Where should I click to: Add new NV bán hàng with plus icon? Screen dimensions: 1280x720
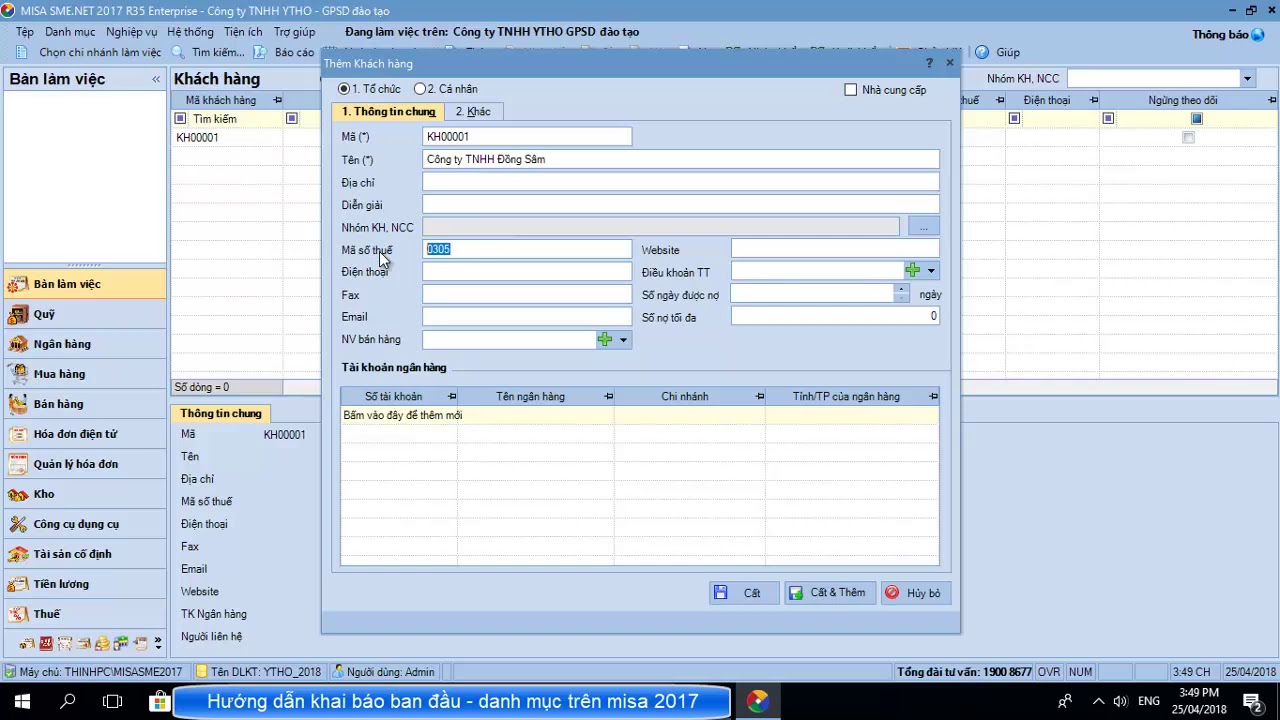coord(604,340)
